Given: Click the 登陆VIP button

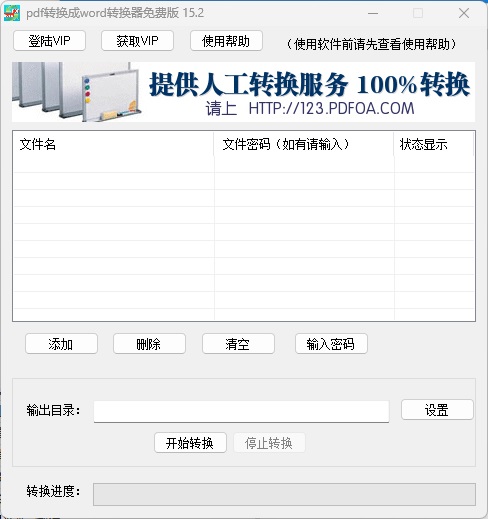Looking at the screenshot, I should pyautogui.click(x=49, y=41).
